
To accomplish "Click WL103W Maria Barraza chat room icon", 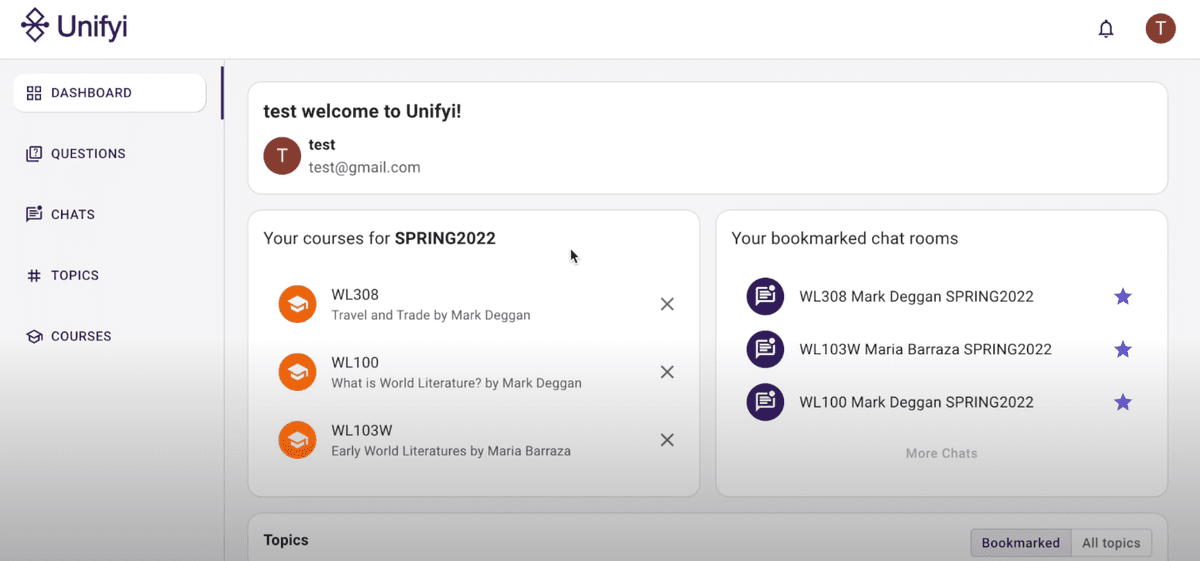I will (765, 349).
